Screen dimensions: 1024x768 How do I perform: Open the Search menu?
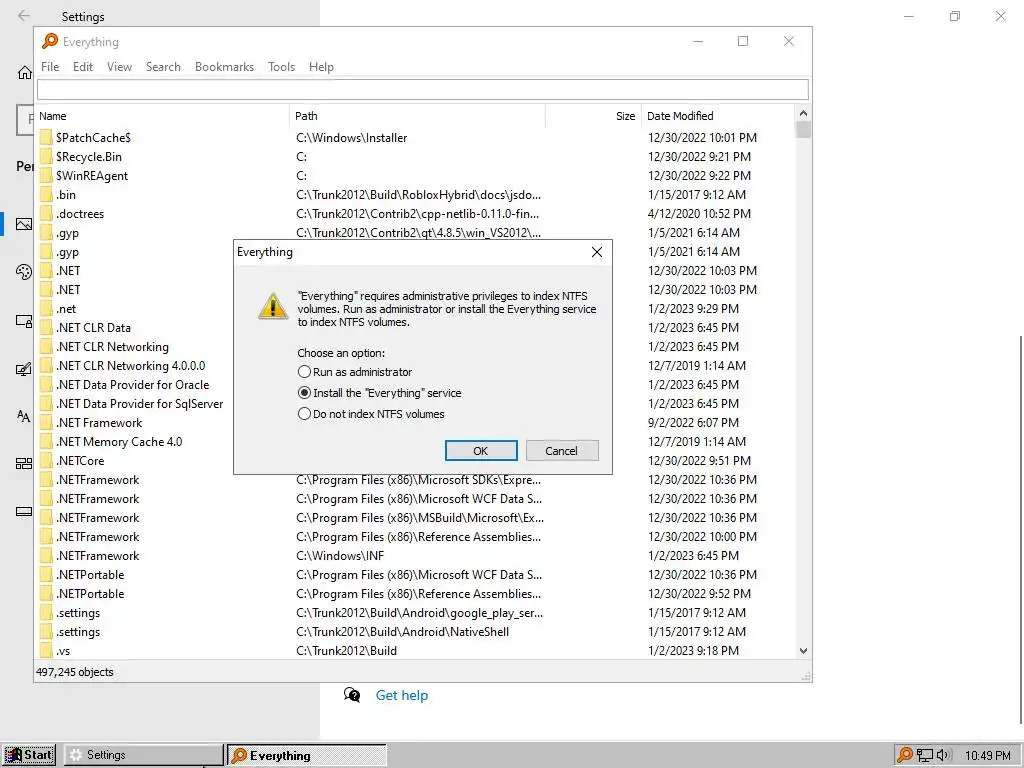point(163,67)
